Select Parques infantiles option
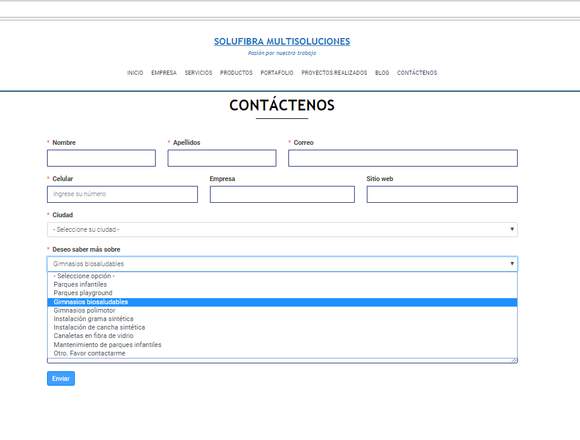 coord(282,284)
